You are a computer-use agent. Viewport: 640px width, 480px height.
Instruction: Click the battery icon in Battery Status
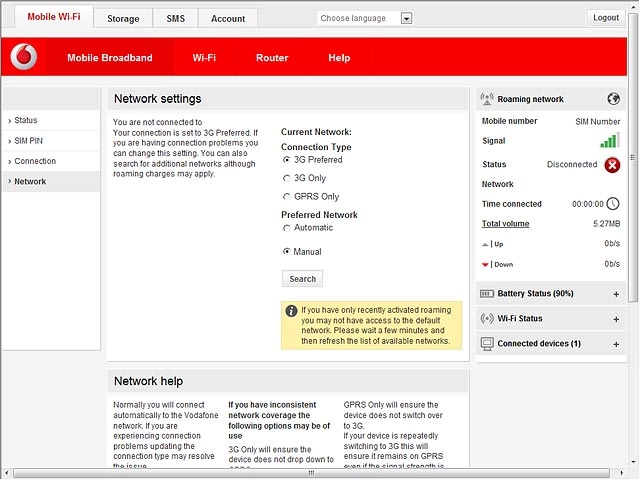click(487, 294)
